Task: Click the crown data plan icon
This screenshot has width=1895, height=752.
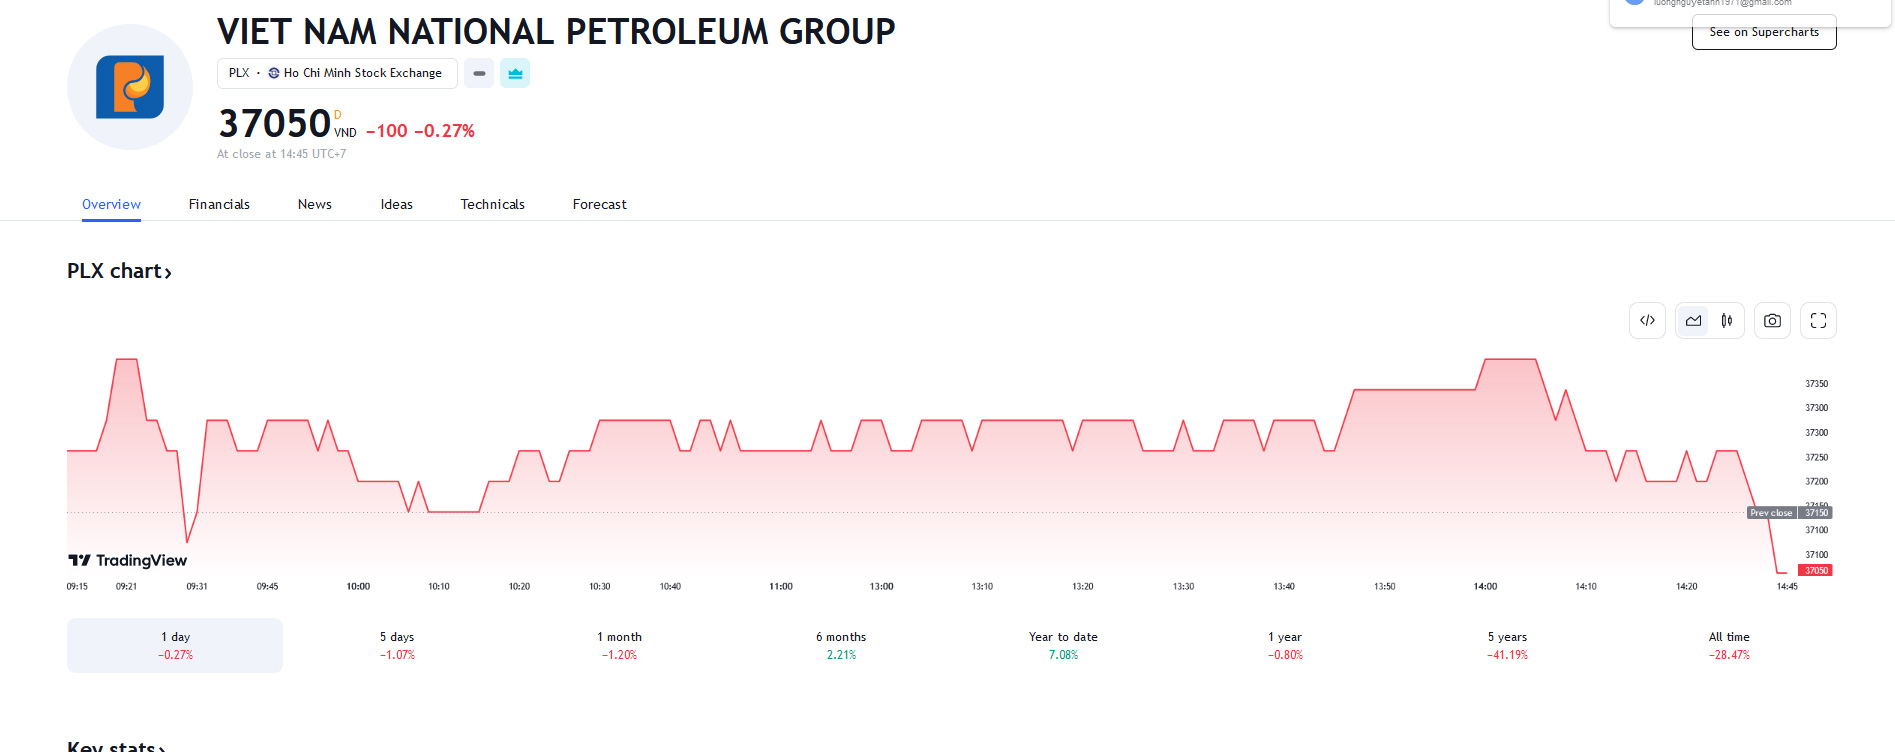Action: click(x=515, y=73)
